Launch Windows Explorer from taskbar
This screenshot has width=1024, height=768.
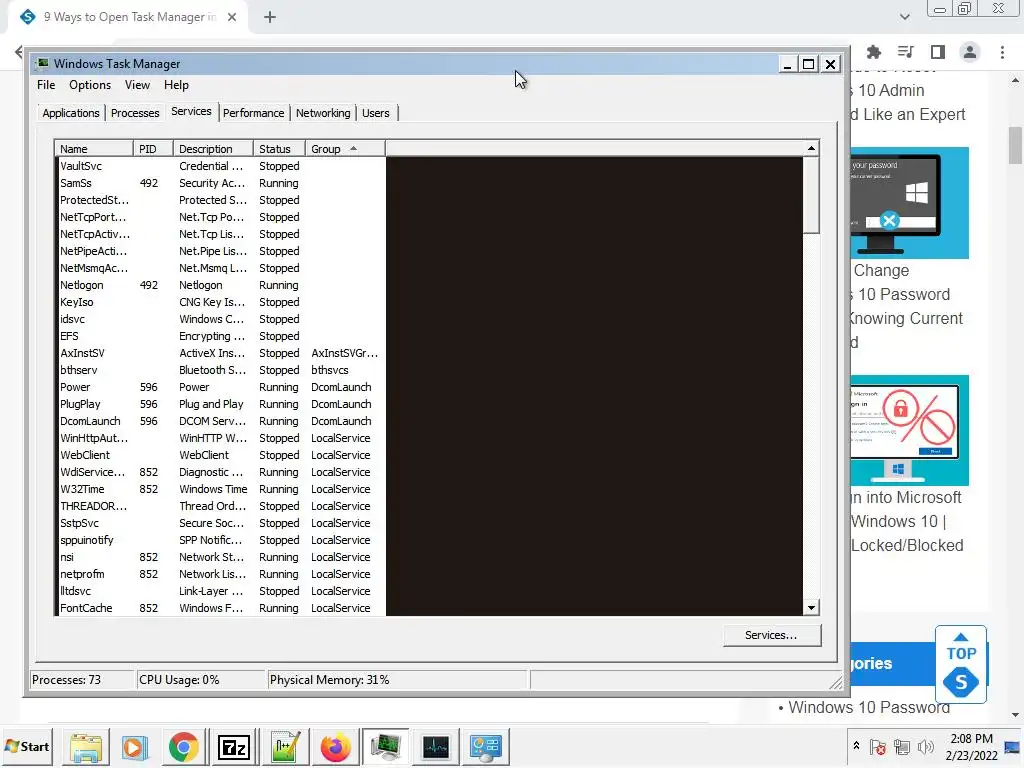pyautogui.click(x=86, y=747)
